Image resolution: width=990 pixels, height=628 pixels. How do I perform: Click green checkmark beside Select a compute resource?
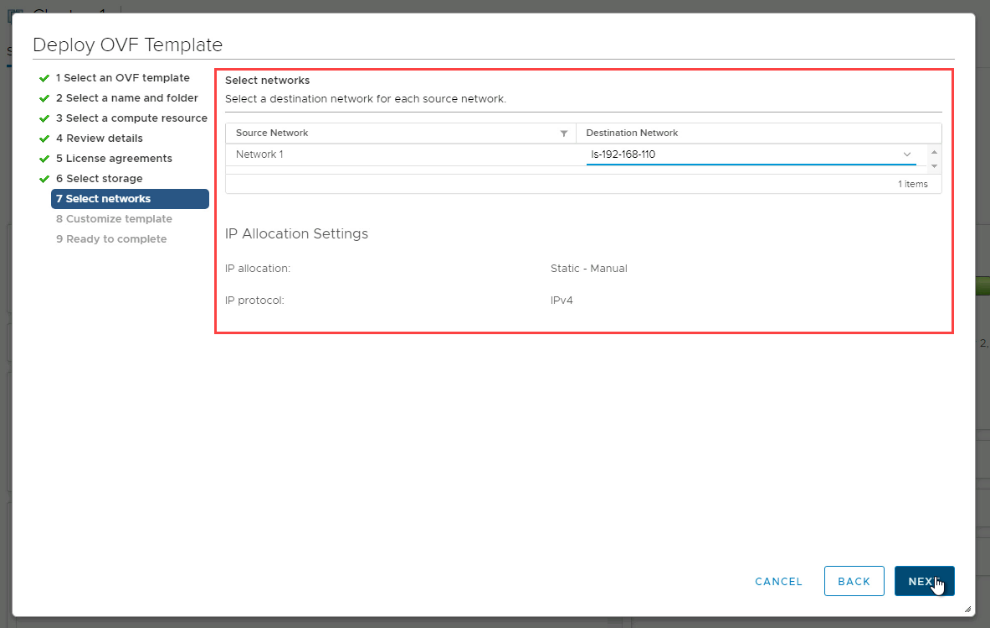pyautogui.click(x=43, y=118)
